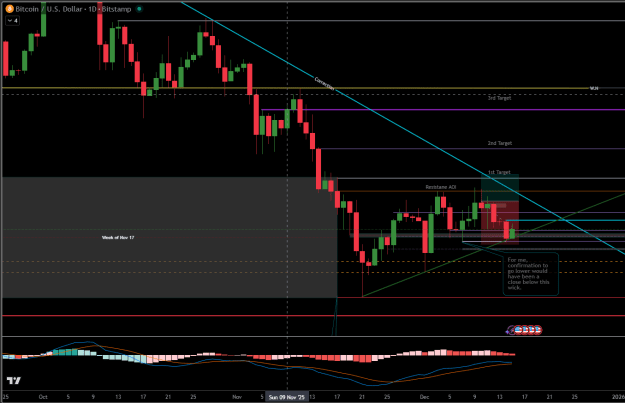Click the 'For me, confirmation to go lower' note

click(531, 274)
